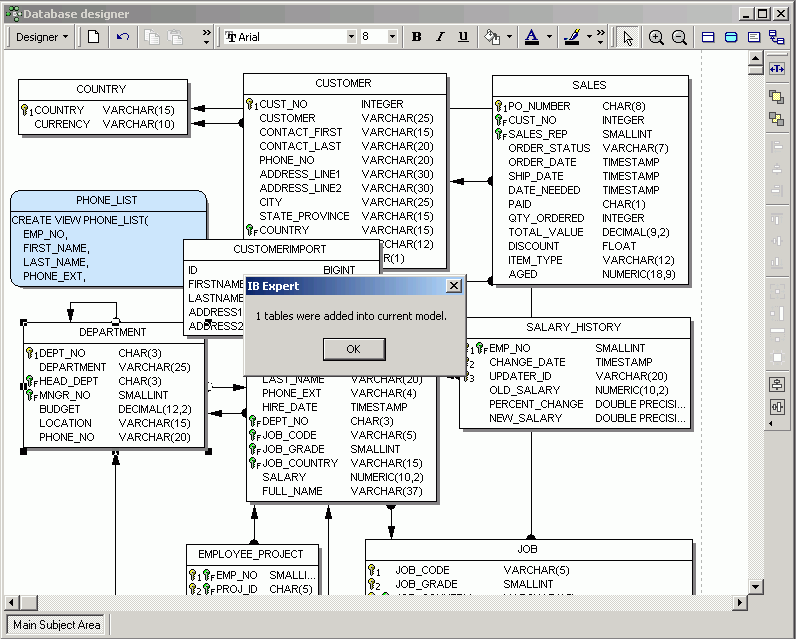Click the TOTAL_VALUE field in SALES
This screenshot has height=639, width=796.
coord(546,232)
